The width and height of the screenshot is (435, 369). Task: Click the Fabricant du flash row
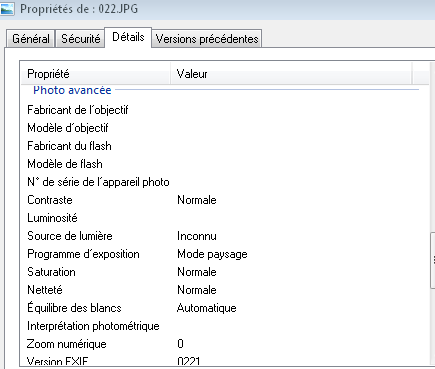tap(225, 146)
